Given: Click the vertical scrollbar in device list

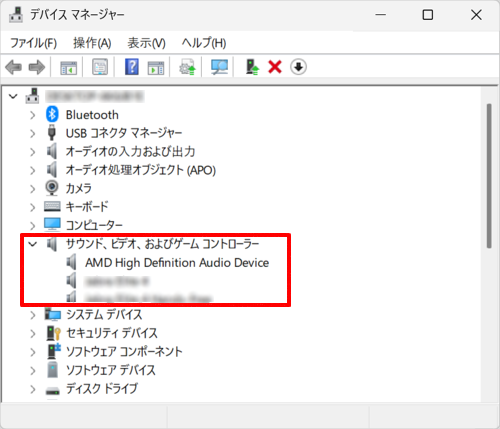Looking at the screenshot, I should pos(489,176).
